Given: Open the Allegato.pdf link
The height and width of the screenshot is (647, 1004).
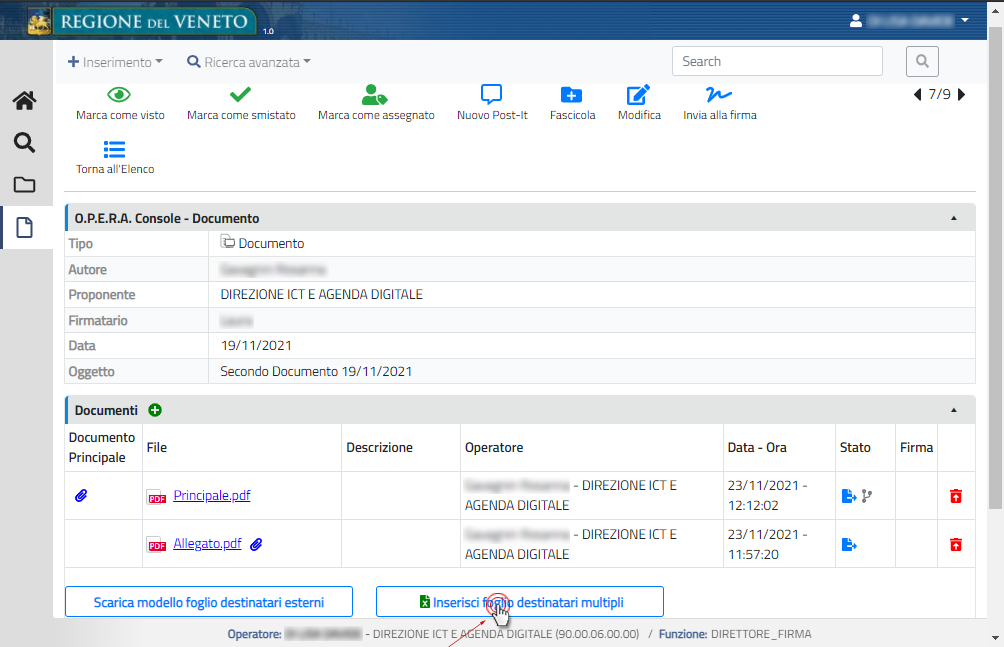Looking at the screenshot, I should coord(207,544).
